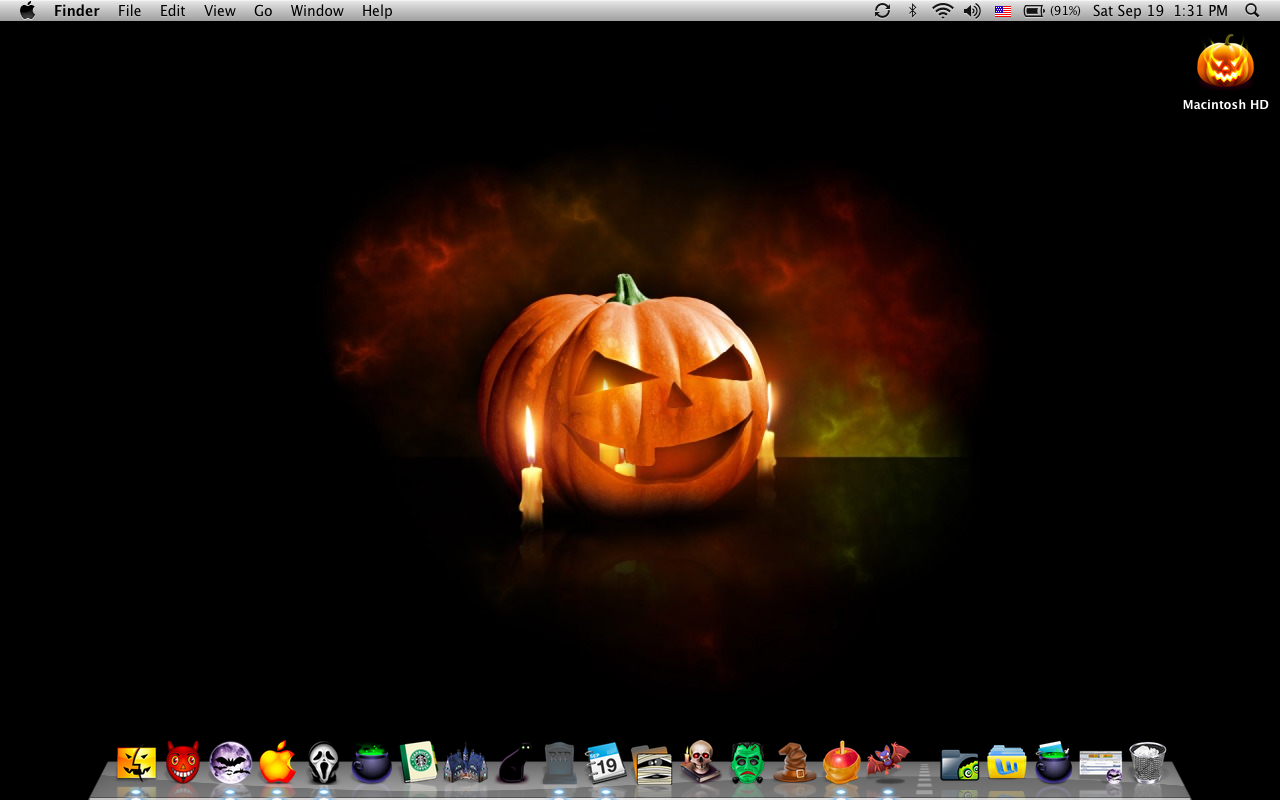Open the Help menu
This screenshot has width=1280, height=800.
[x=377, y=10]
